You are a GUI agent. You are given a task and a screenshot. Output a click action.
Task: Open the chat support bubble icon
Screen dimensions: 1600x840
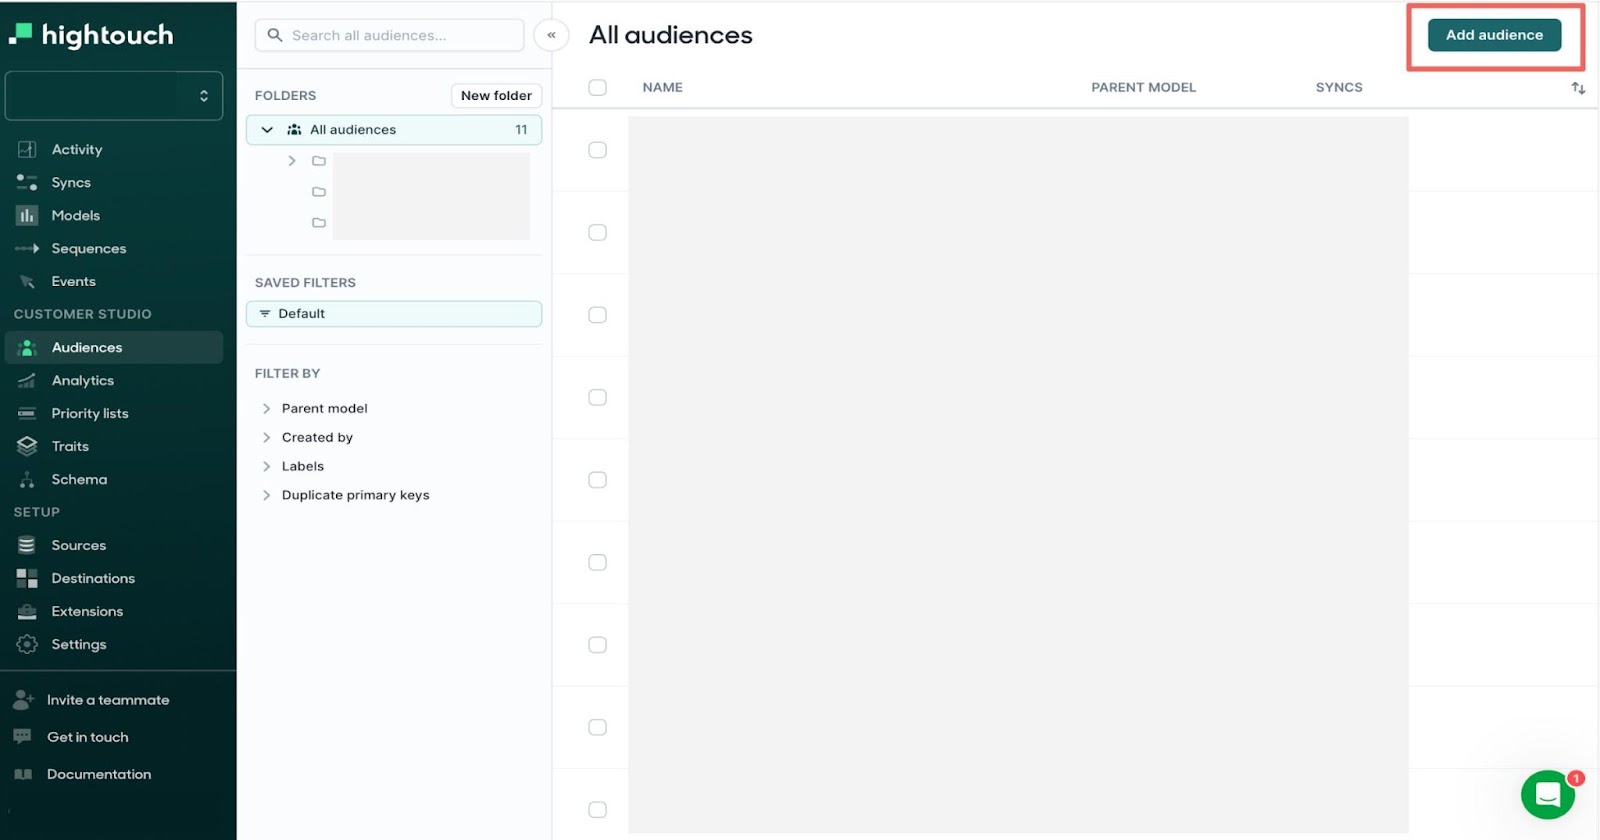[1547, 795]
